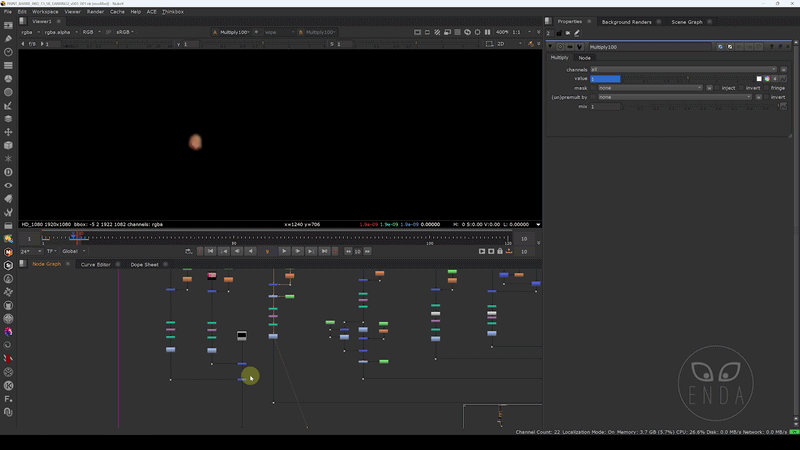This screenshot has height=450, width=800.
Task: Click the edit pencil icon in Properties
Action: [577, 33]
